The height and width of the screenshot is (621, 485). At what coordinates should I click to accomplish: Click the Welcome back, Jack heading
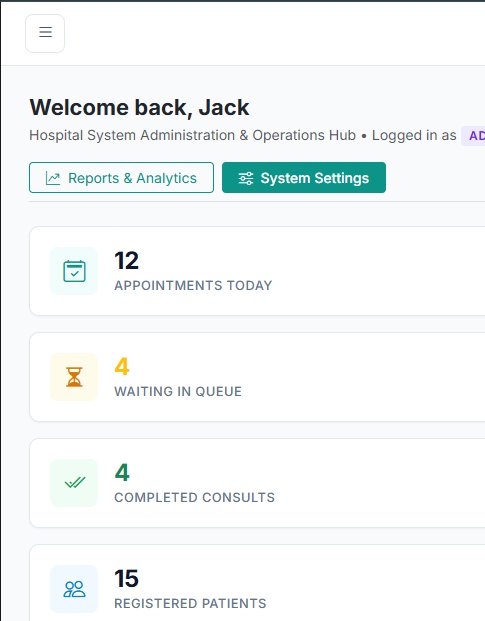(x=139, y=107)
